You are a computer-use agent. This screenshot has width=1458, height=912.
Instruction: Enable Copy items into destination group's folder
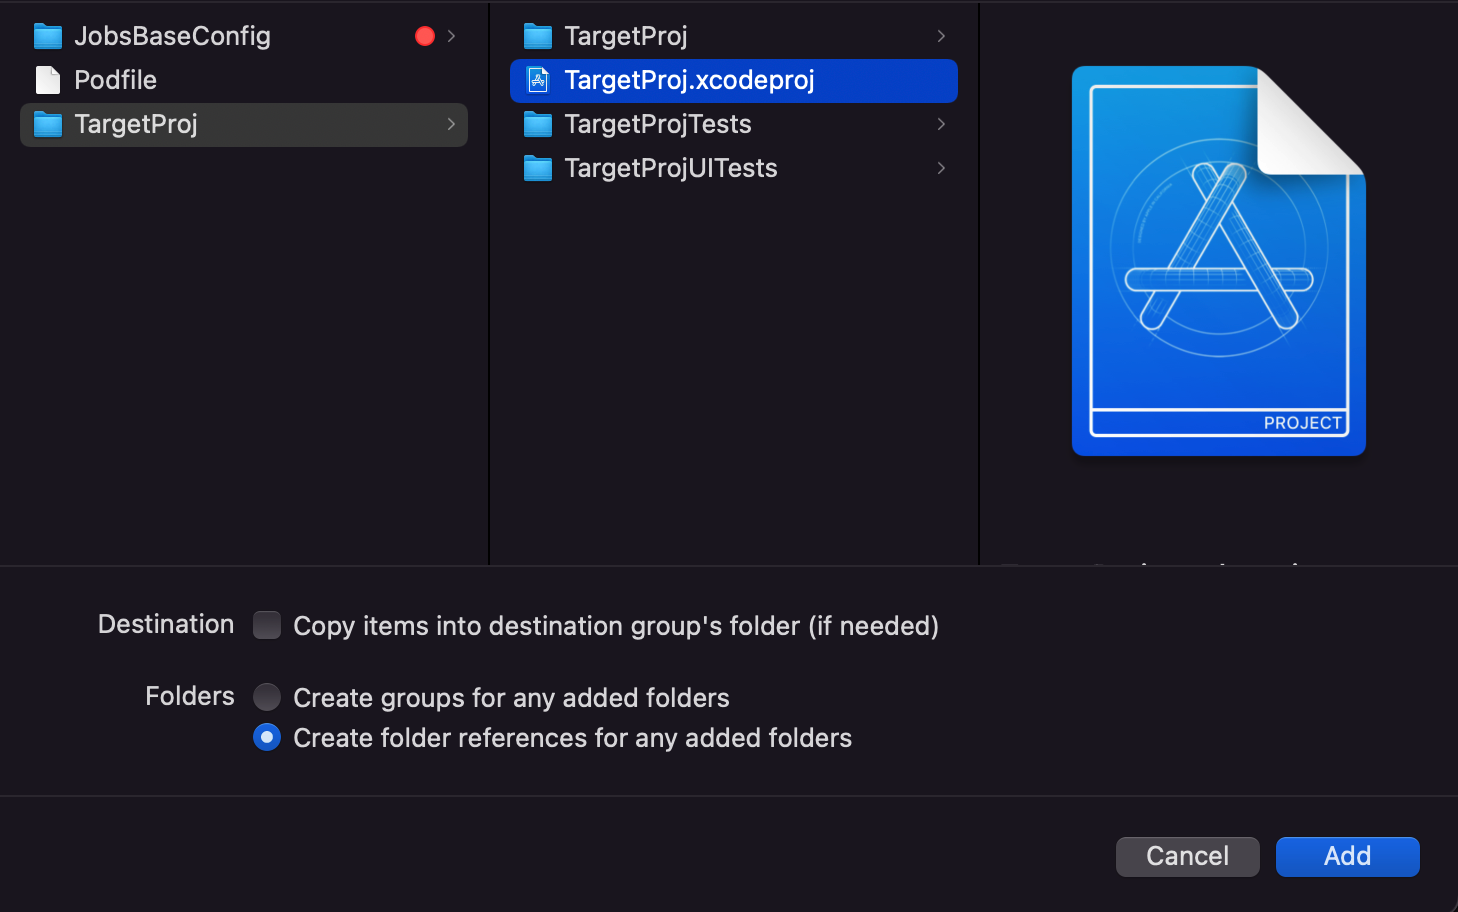pyautogui.click(x=267, y=625)
